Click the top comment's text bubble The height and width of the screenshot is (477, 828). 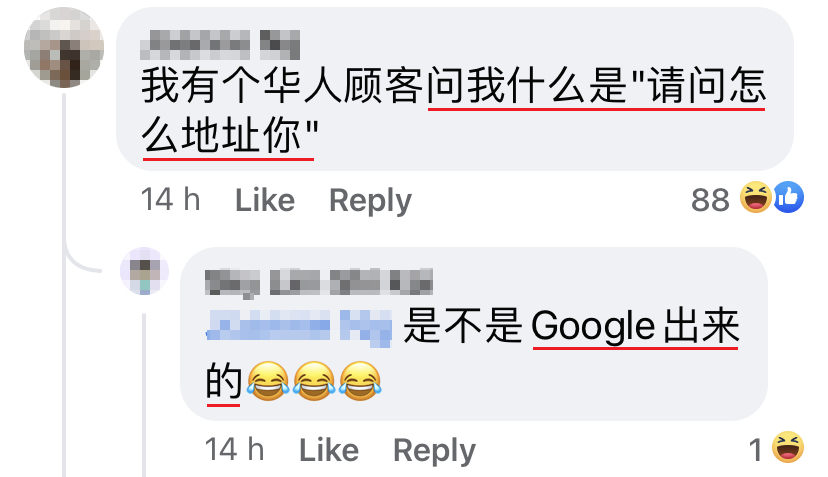click(x=455, y=89)
